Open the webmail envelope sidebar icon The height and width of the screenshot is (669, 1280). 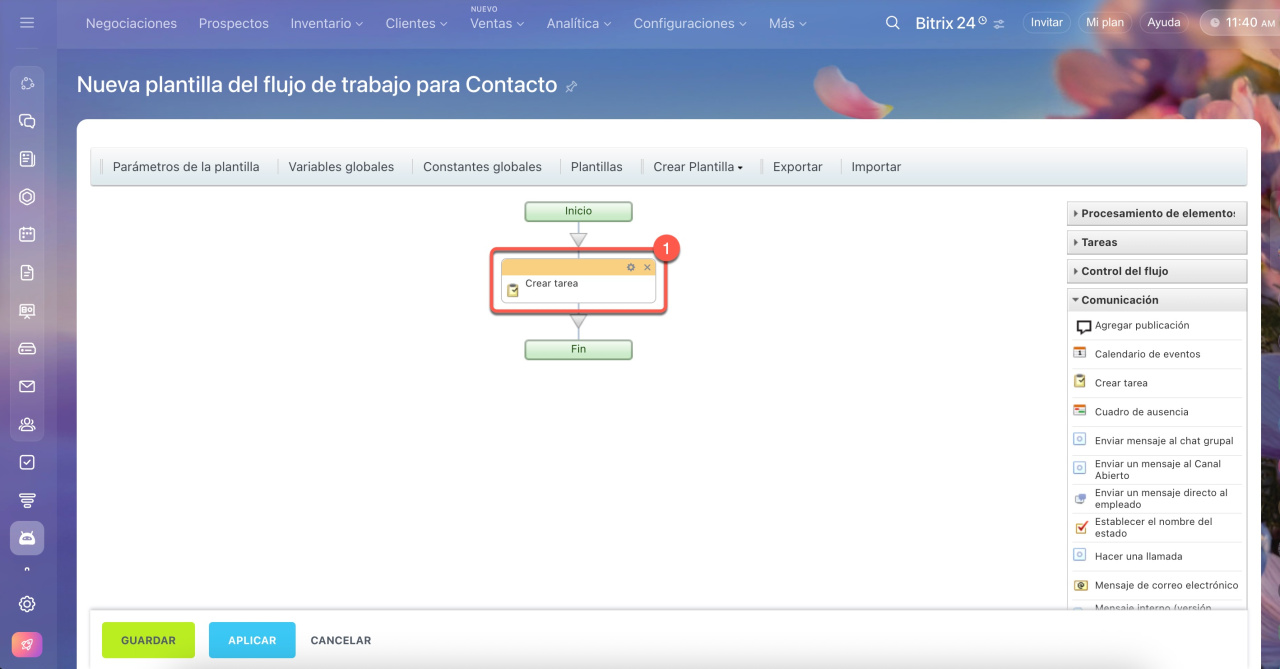pos(27,387)
